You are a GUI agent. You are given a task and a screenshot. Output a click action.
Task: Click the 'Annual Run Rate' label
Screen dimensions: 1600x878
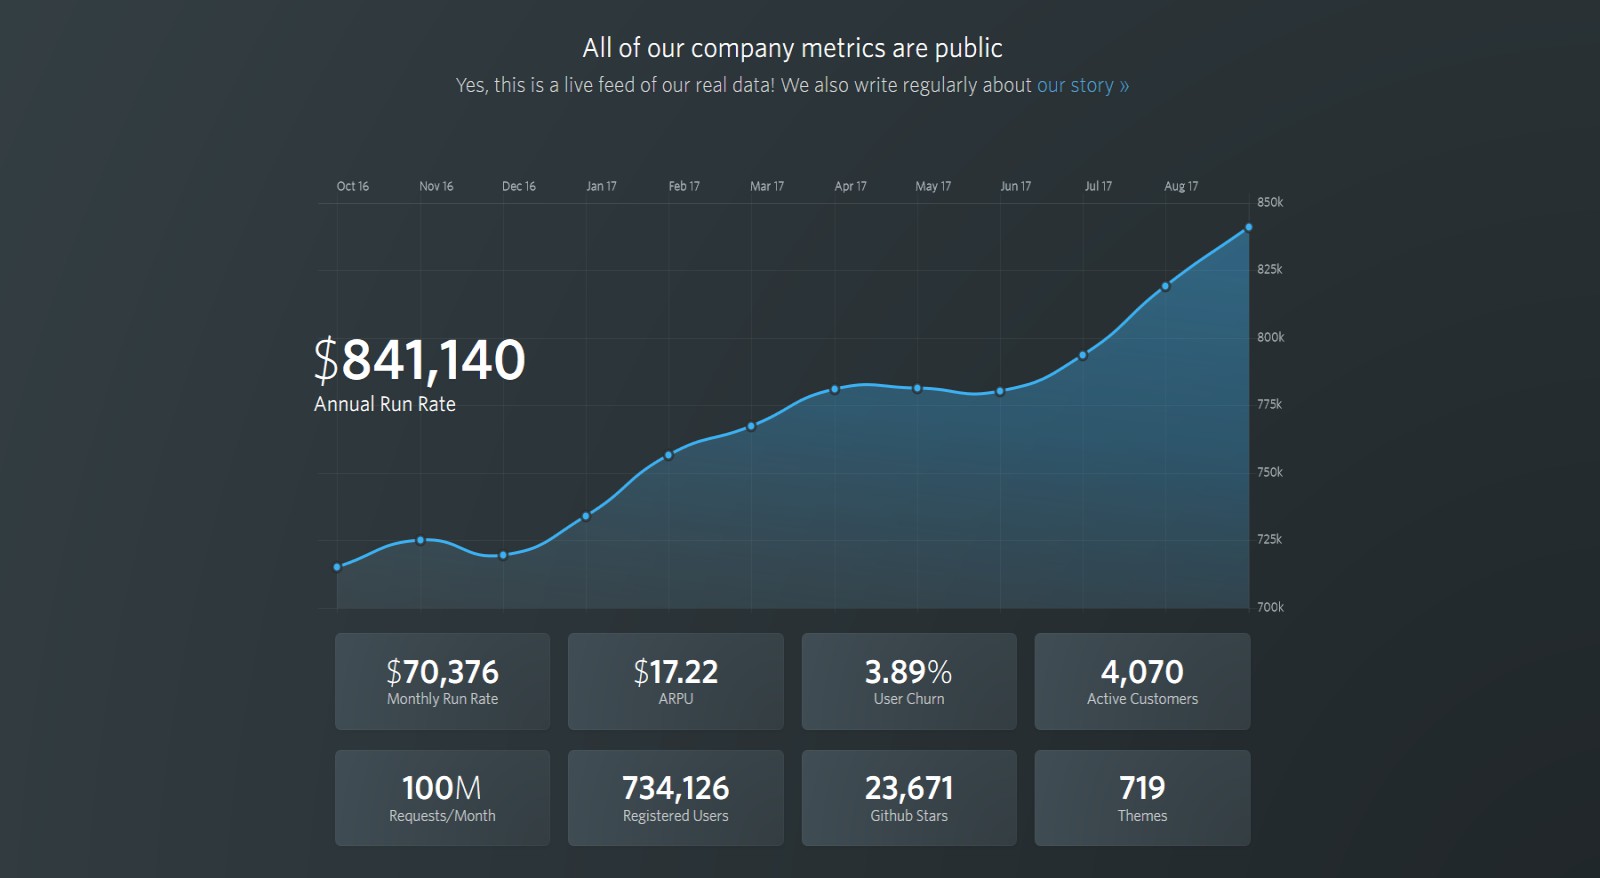click(385, 404)
